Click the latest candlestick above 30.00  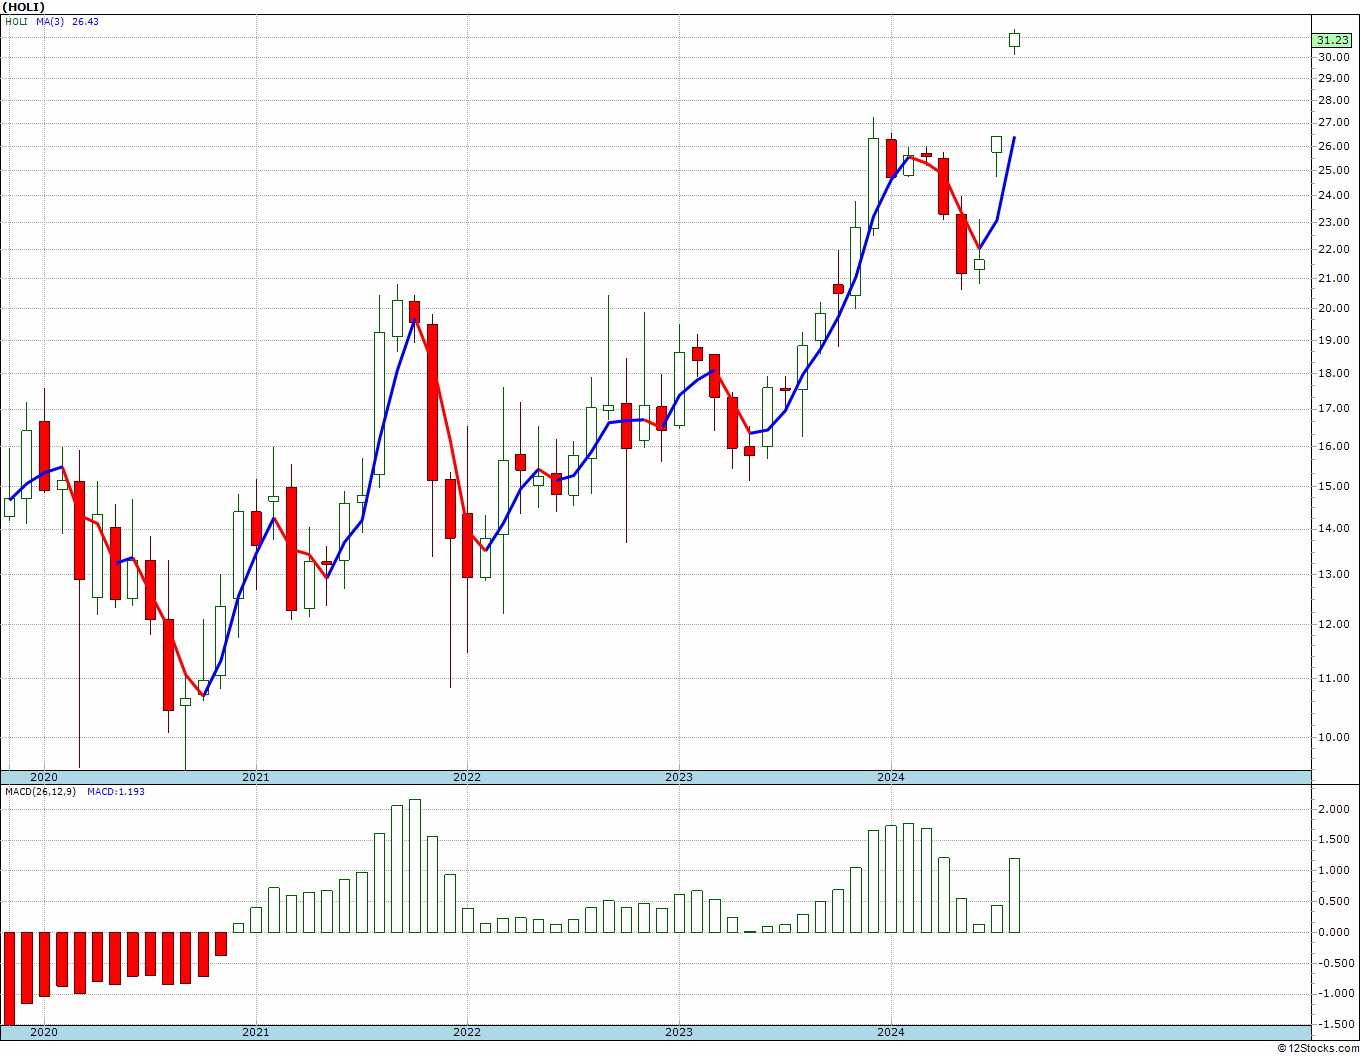pos(1014,40)
